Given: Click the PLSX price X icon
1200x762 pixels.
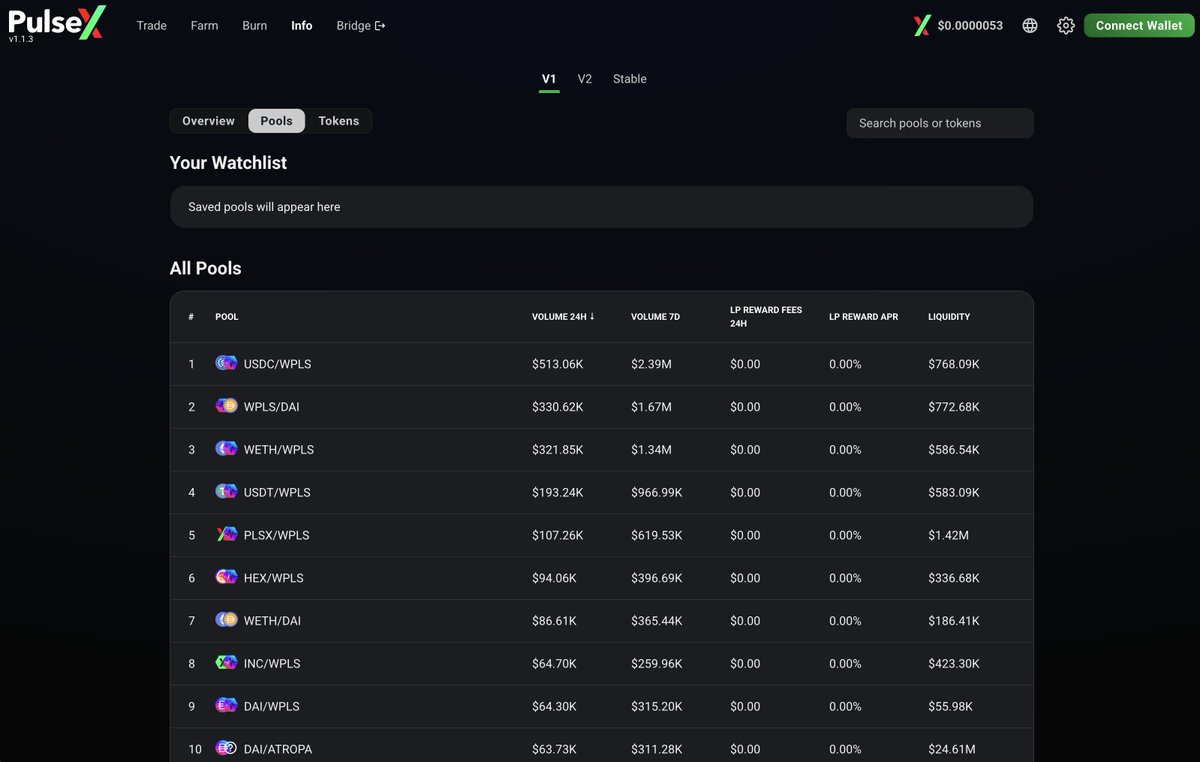Looking at the screenshot, I should pos(922,26).
